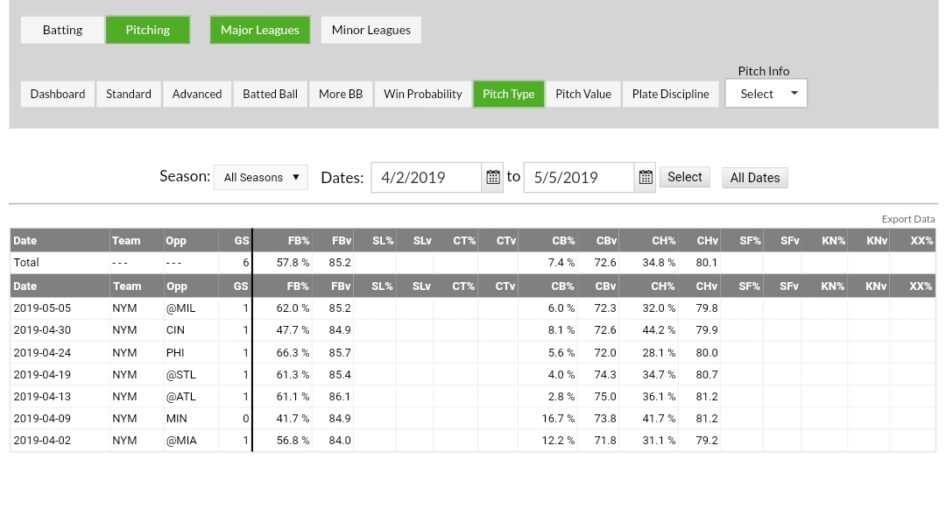Go to the Pitch Value tab
The height and width of the screenshot is (509, 946).
click(x=583, y=94)
